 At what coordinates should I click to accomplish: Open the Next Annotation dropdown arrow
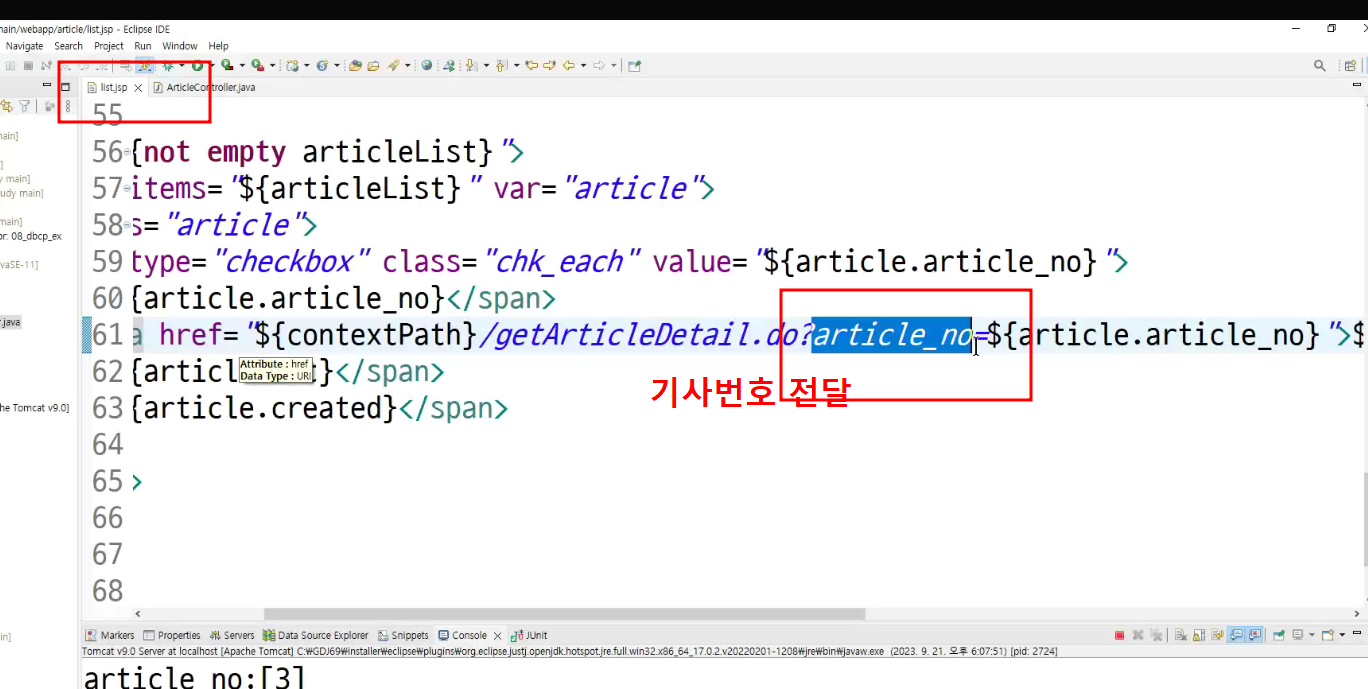click(x=486, y=66)
